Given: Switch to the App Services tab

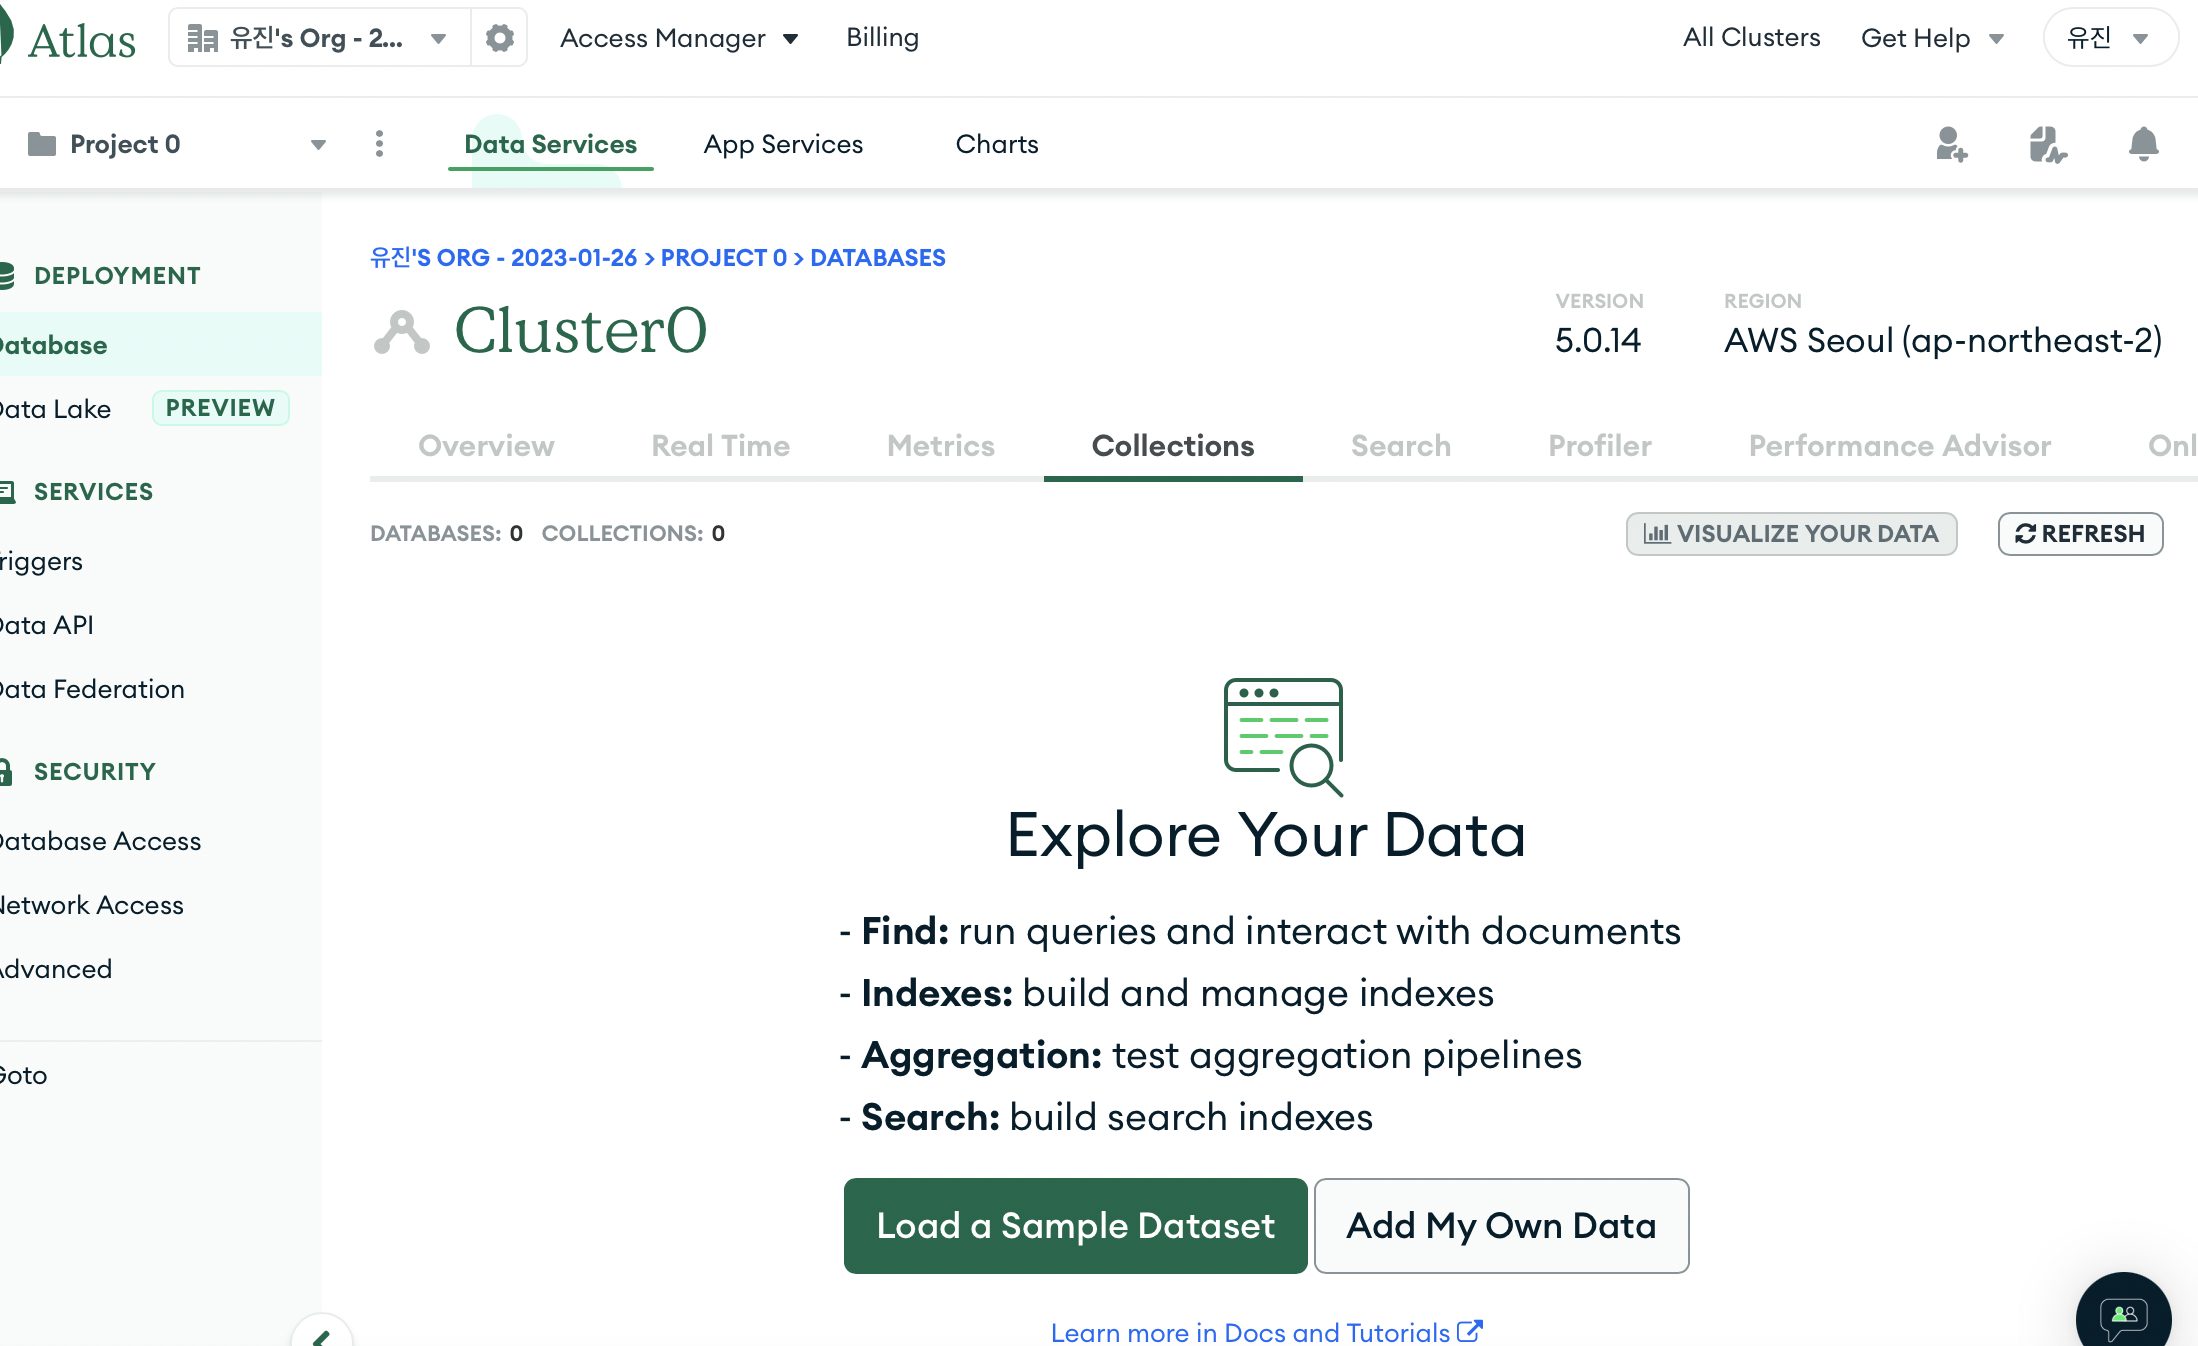Looking at the screenshot, I should click(783, 144).
